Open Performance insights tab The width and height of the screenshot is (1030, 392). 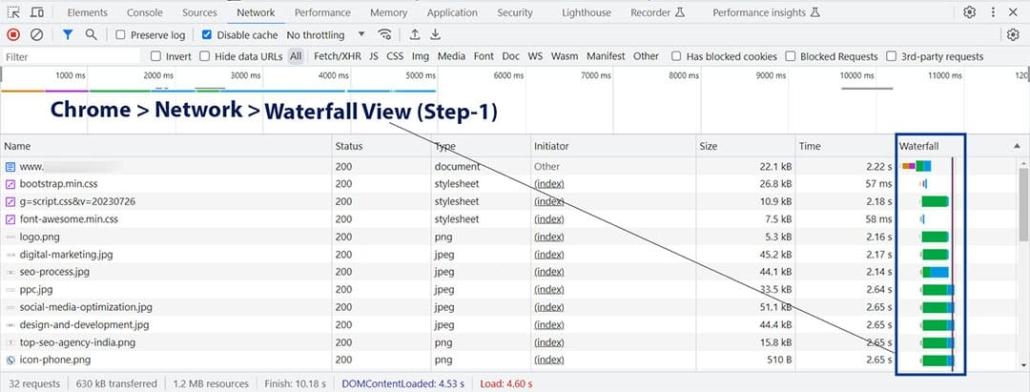point(766,12)
